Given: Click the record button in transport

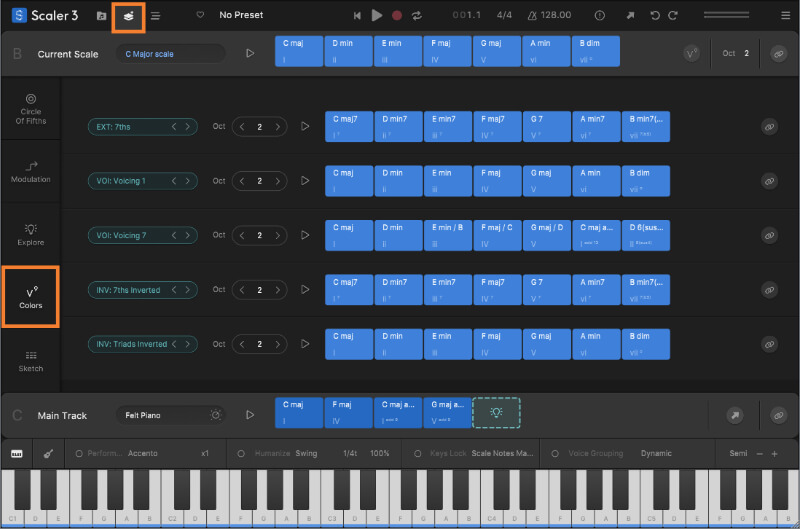Looking at the screenshot, I should (x=396, y=15).
